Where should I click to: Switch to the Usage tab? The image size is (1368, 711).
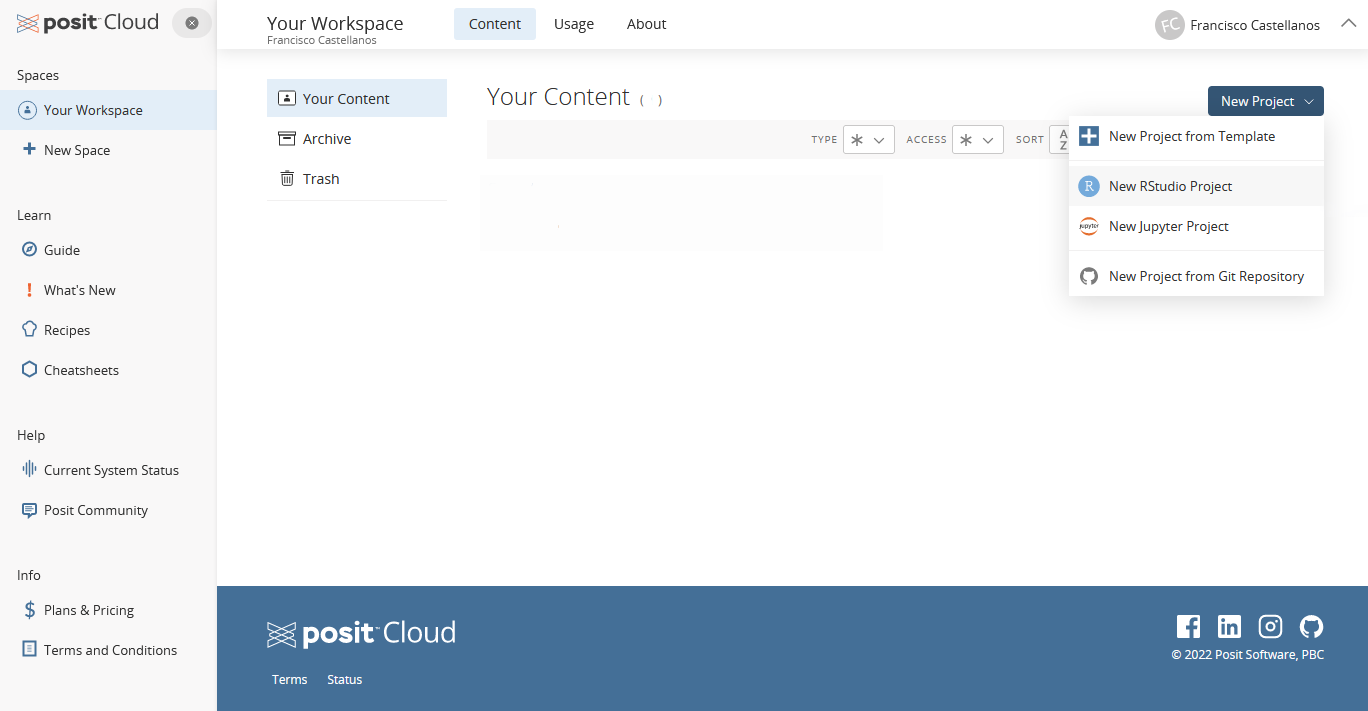pos(574,24)
